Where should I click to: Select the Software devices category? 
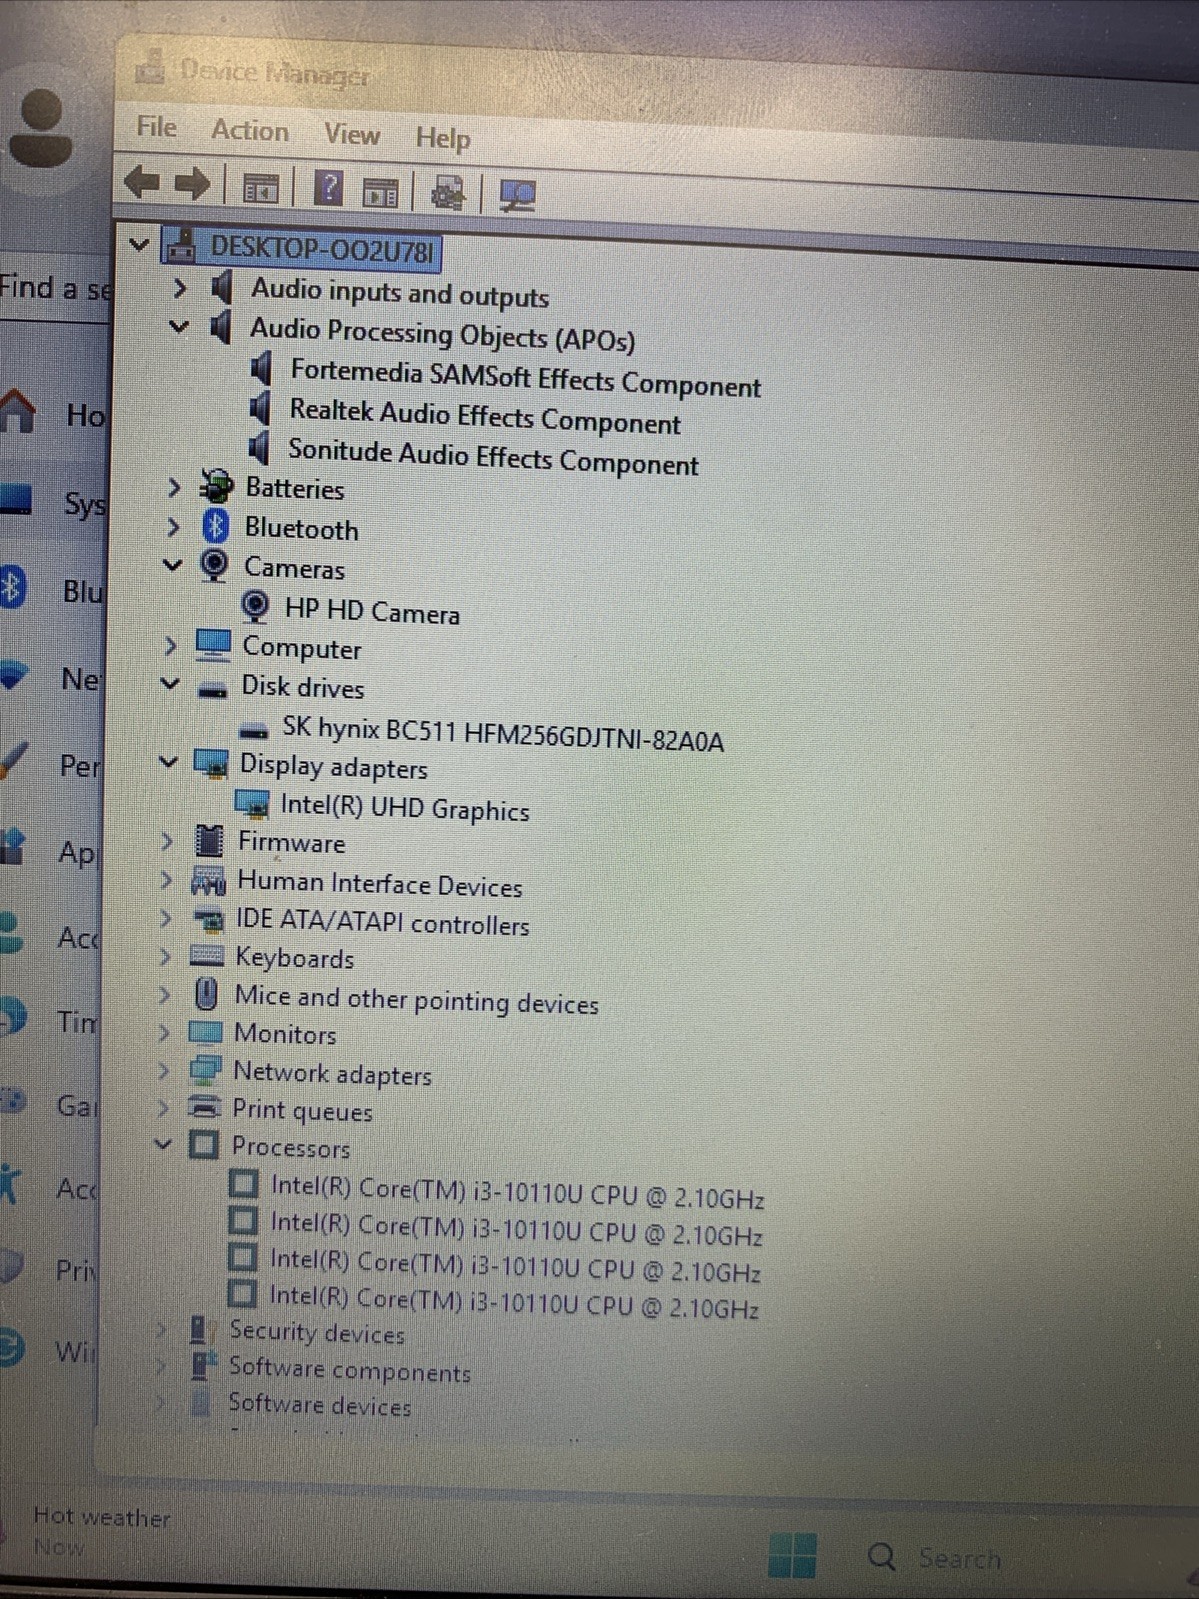click(x=319, y=1405)
